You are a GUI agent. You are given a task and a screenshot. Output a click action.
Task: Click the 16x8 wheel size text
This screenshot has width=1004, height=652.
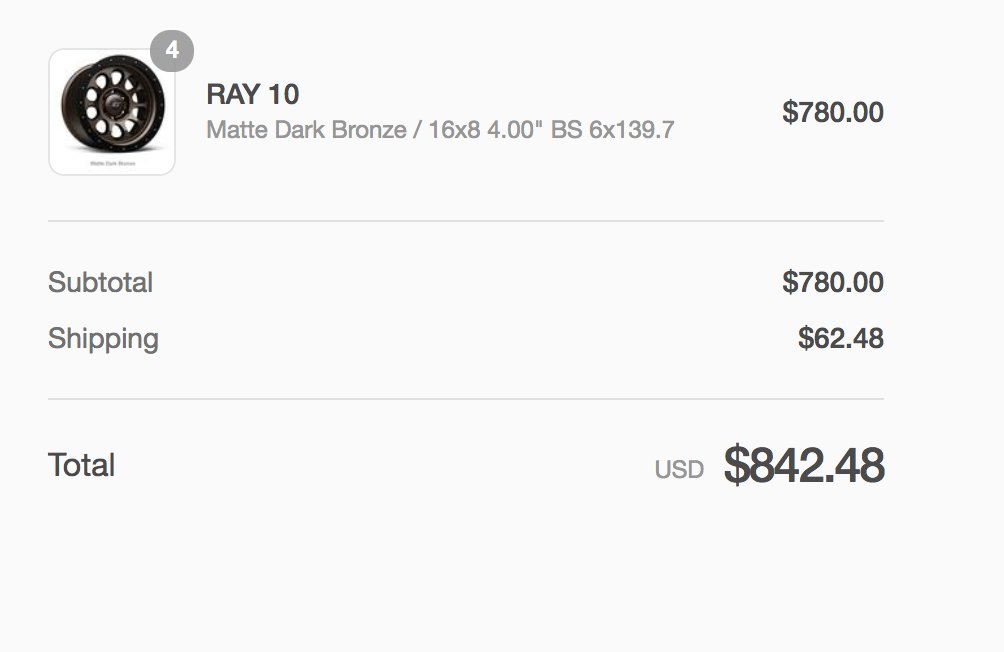click(454, 130)
